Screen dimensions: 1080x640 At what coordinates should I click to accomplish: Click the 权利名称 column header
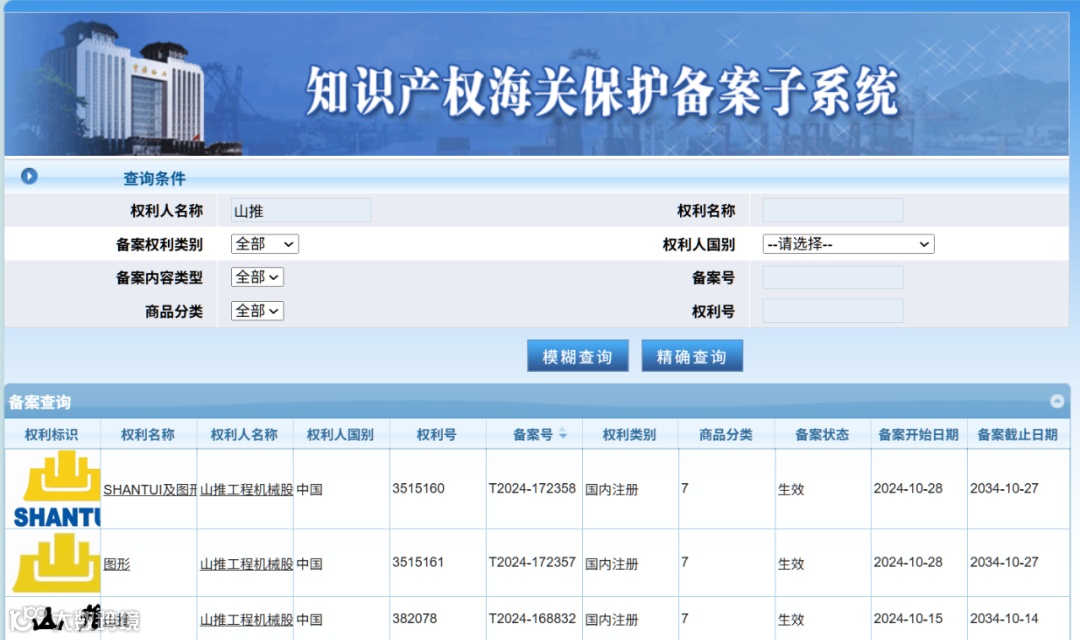[x=147, y=434]
